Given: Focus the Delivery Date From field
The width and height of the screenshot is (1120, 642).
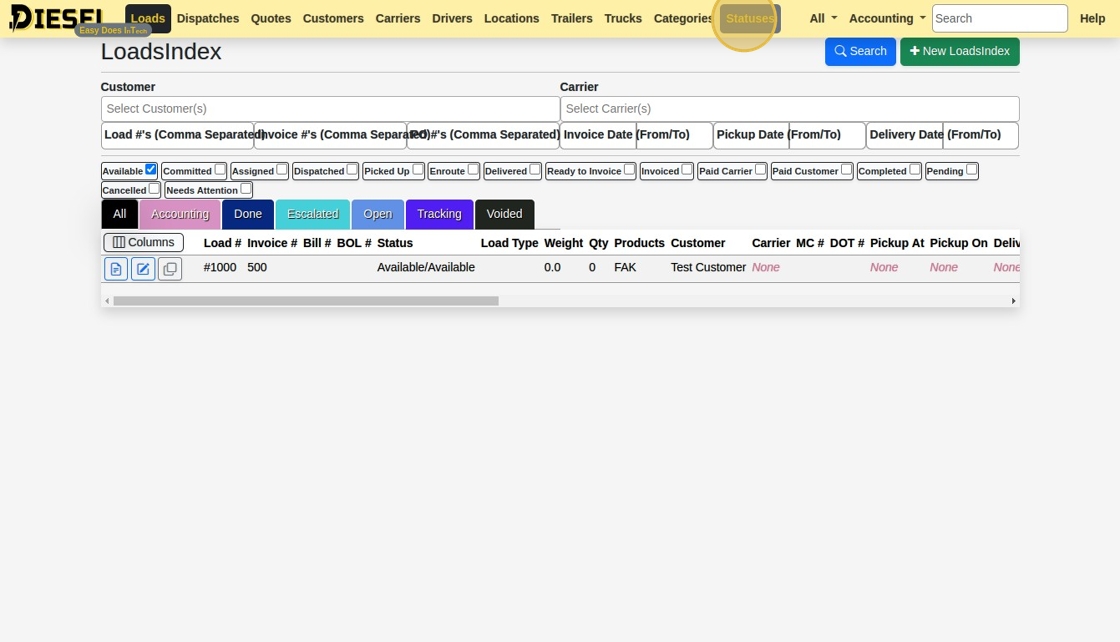Looking at the screenshot, I should 904,135.
